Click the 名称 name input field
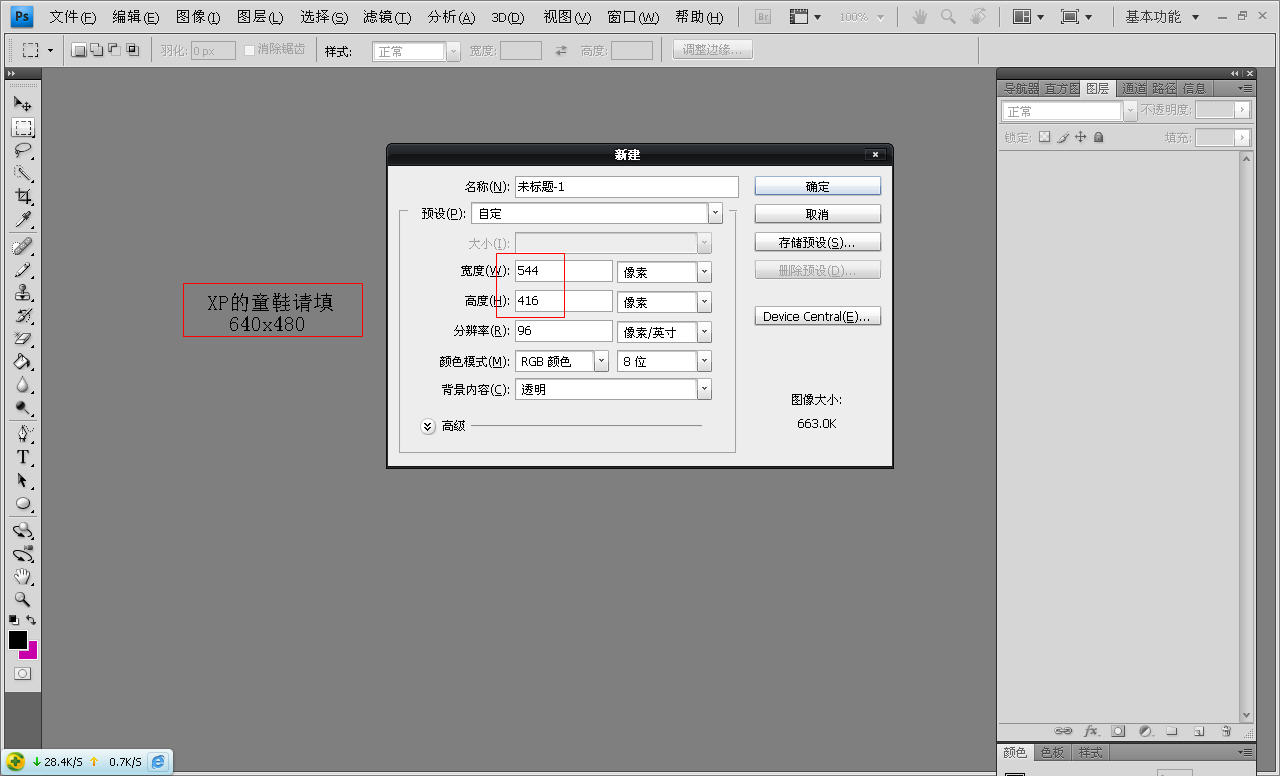This screenshot has width=1280, height=776. coord(626,186)
